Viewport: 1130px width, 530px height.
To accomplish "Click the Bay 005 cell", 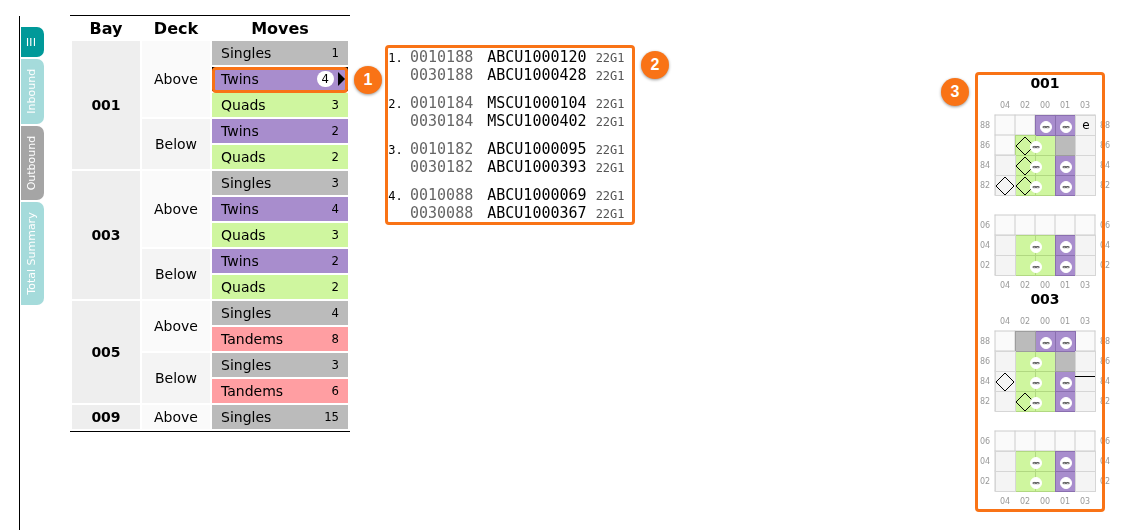I will [x=106, y=352].
